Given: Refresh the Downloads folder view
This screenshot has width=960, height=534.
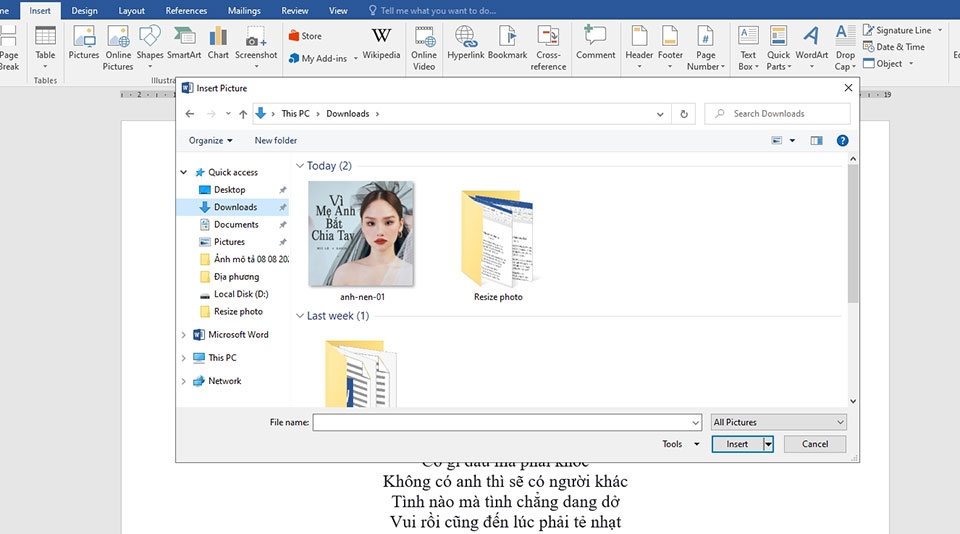Looking at the screenshot, I should click(684, 114).
